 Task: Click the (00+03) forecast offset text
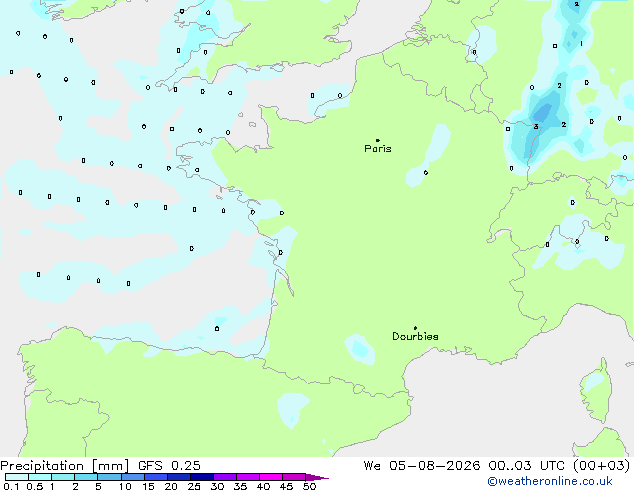click(x=602, y=466)
